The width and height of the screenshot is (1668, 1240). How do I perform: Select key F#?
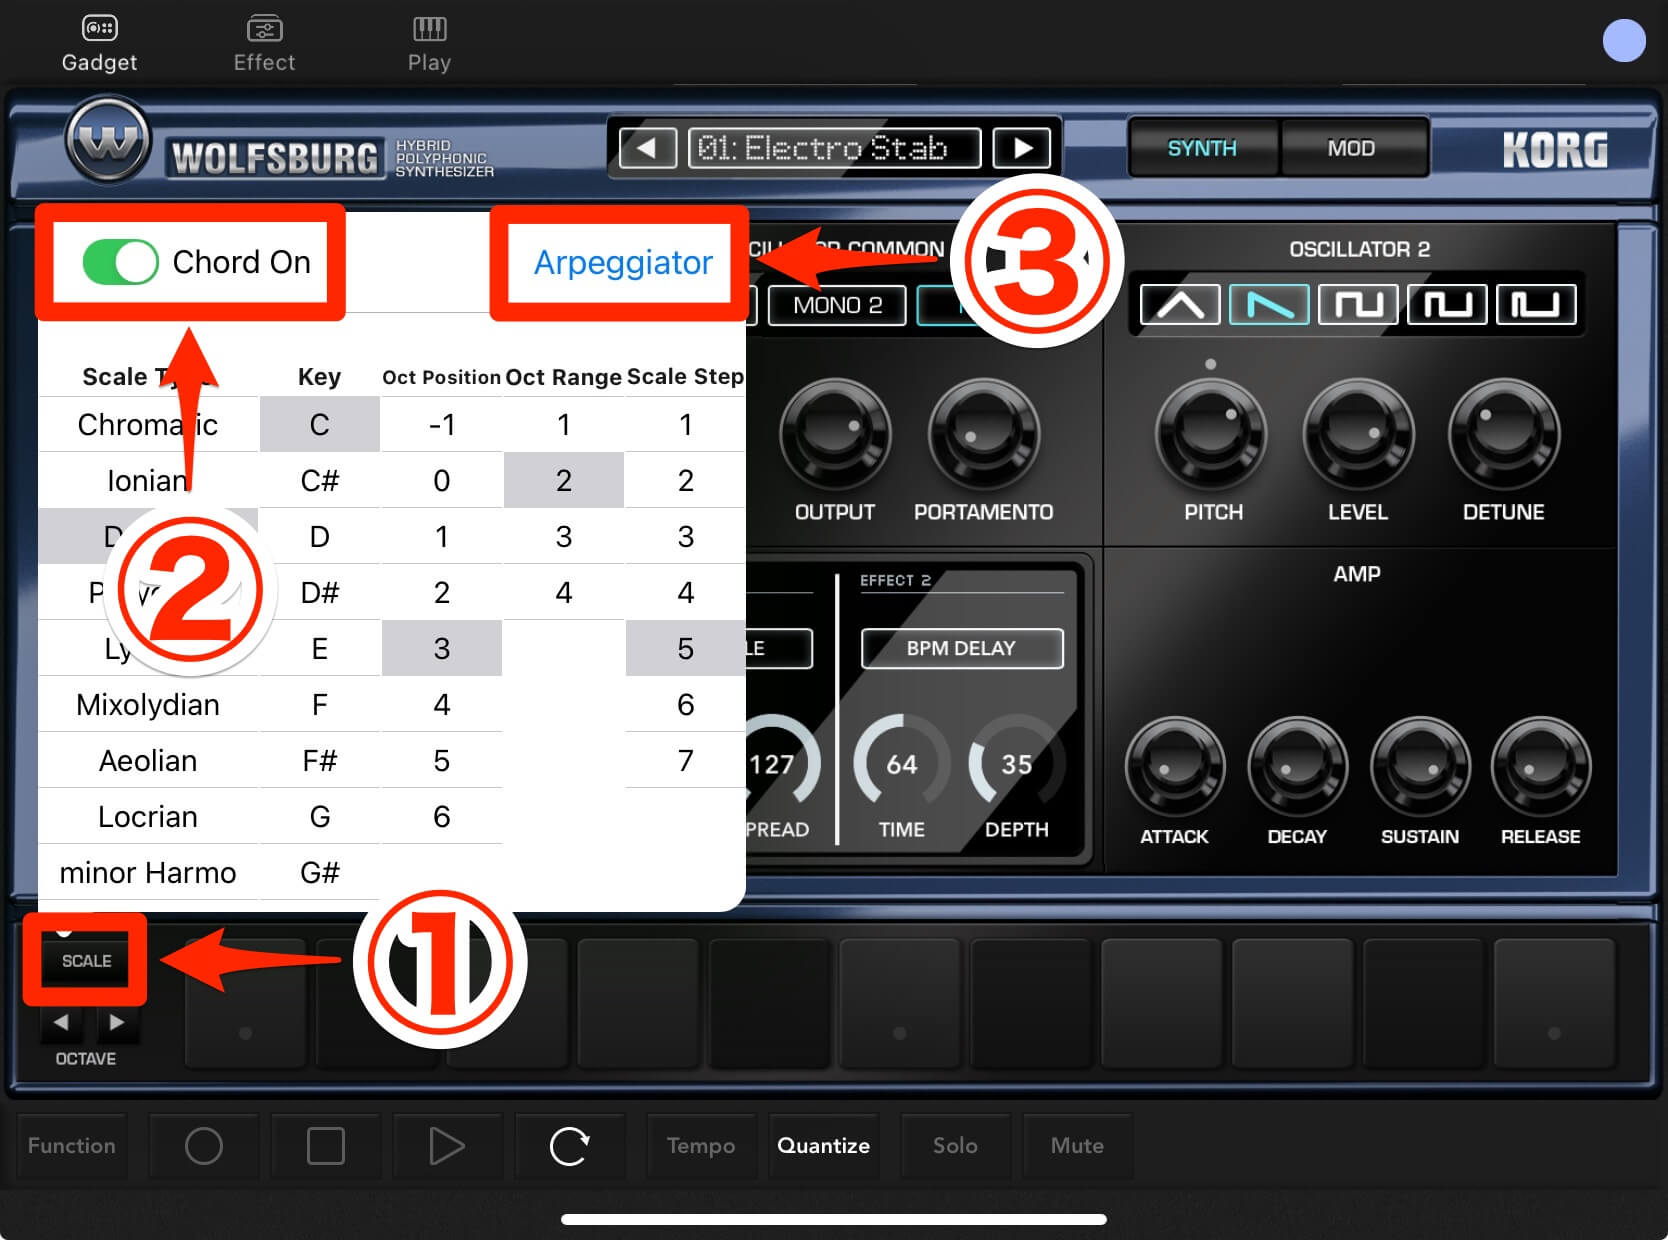coord(320,760)
